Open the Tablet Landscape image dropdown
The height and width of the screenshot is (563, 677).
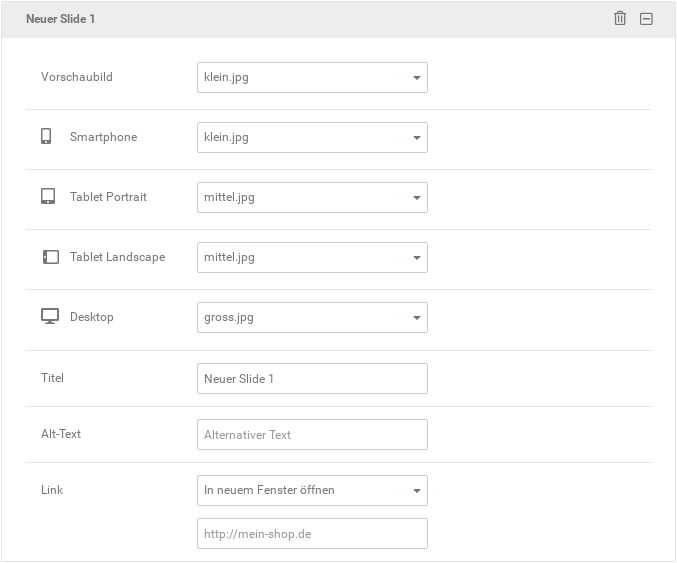coord(312,257)
